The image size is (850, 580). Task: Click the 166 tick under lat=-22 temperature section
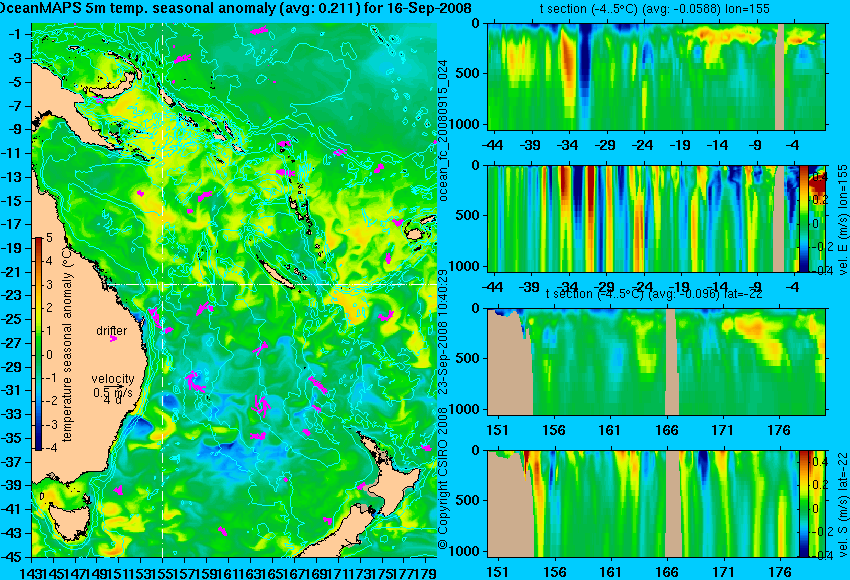pyautogui.click(x=666, y=430)
